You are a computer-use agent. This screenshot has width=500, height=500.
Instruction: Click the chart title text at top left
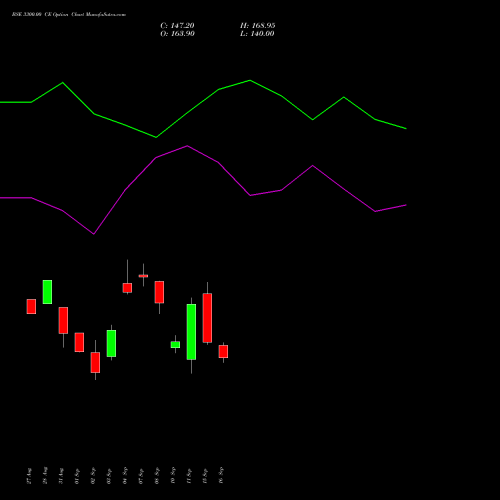[69, 15]
